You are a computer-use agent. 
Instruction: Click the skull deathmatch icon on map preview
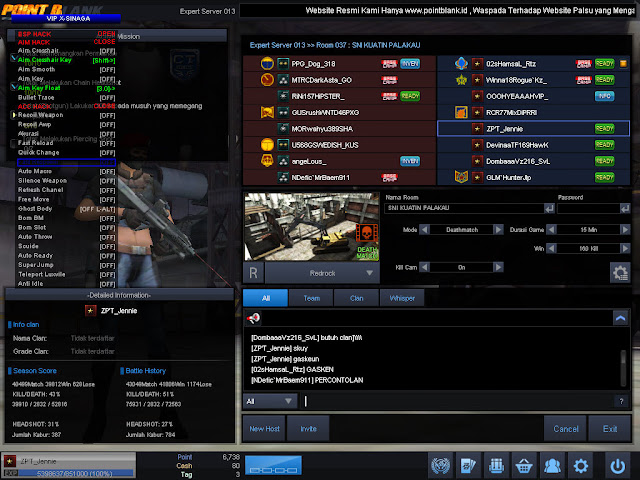coord(367,233)
